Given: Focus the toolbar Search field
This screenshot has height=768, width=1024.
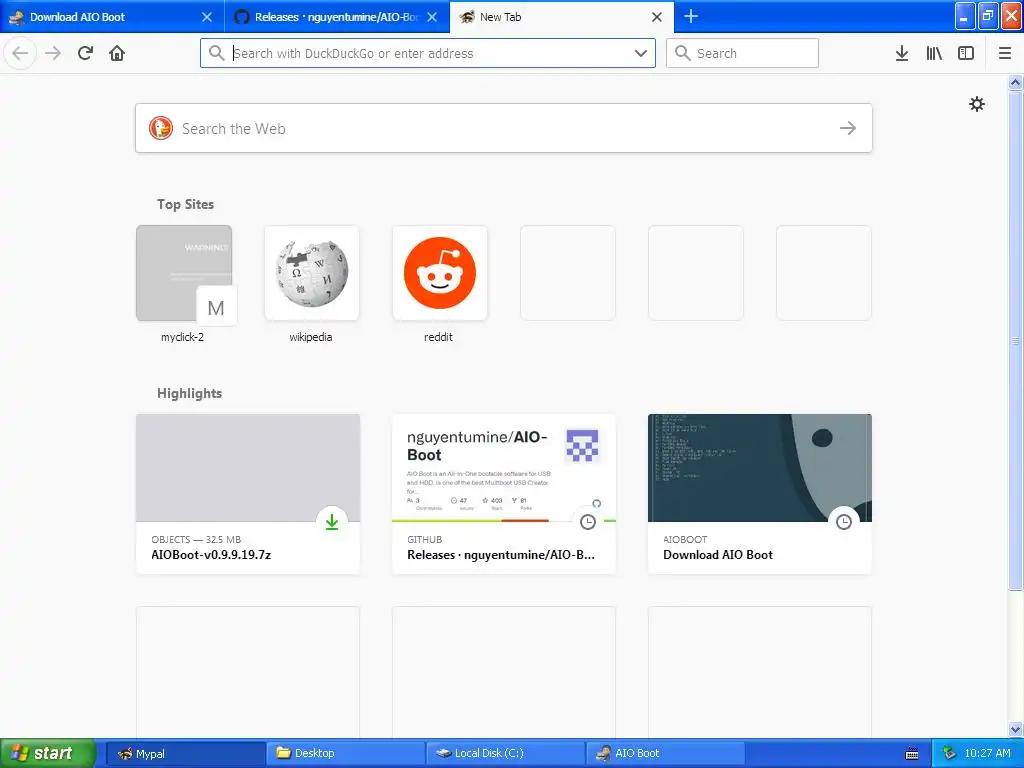Looking at the screenshot, I should tap(742, 53).
